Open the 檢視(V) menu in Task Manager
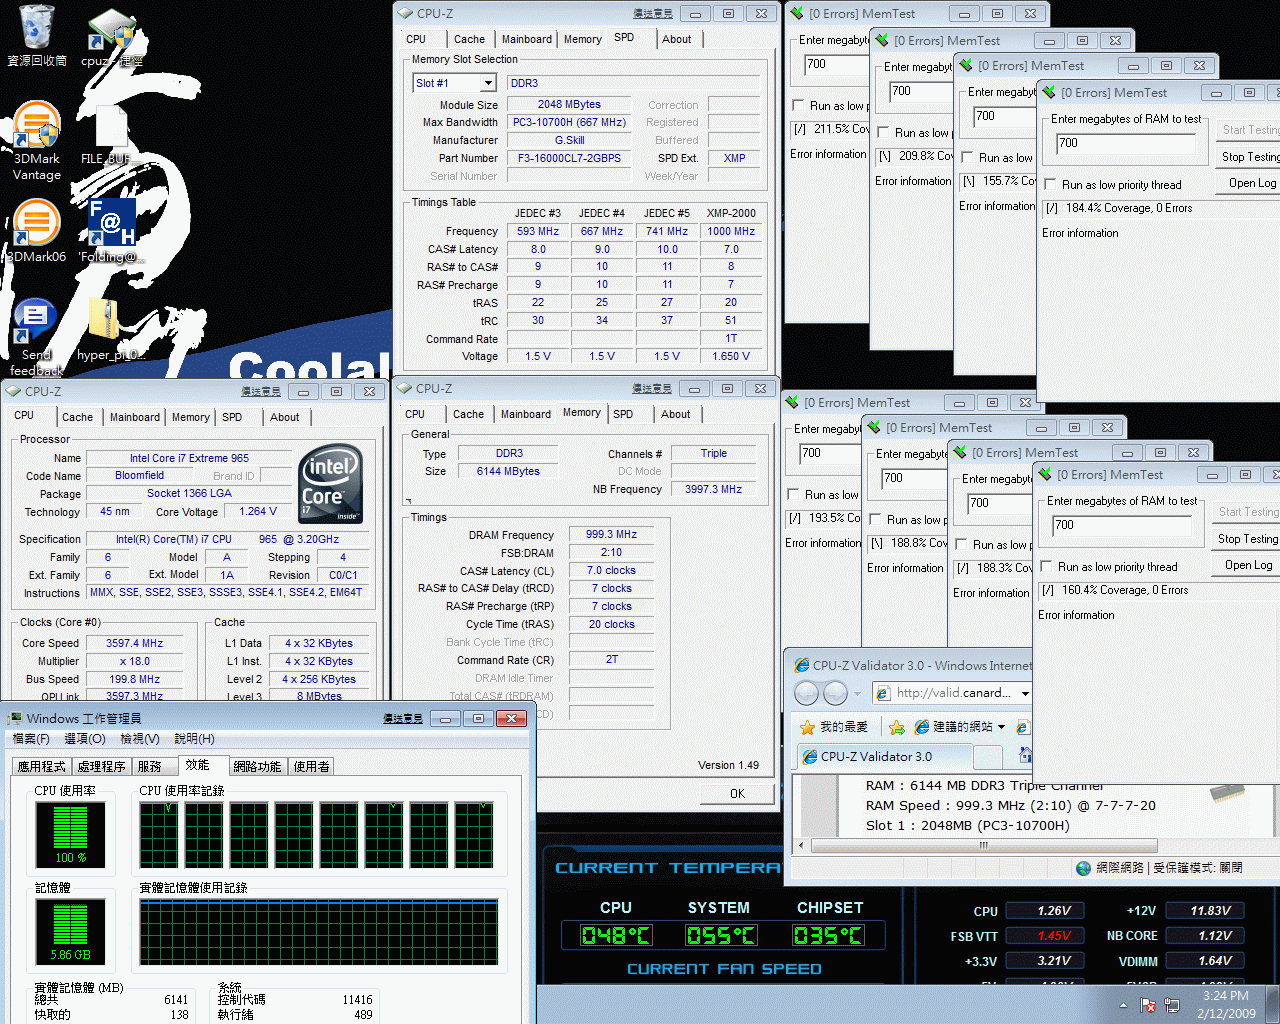 pos(140,738)
